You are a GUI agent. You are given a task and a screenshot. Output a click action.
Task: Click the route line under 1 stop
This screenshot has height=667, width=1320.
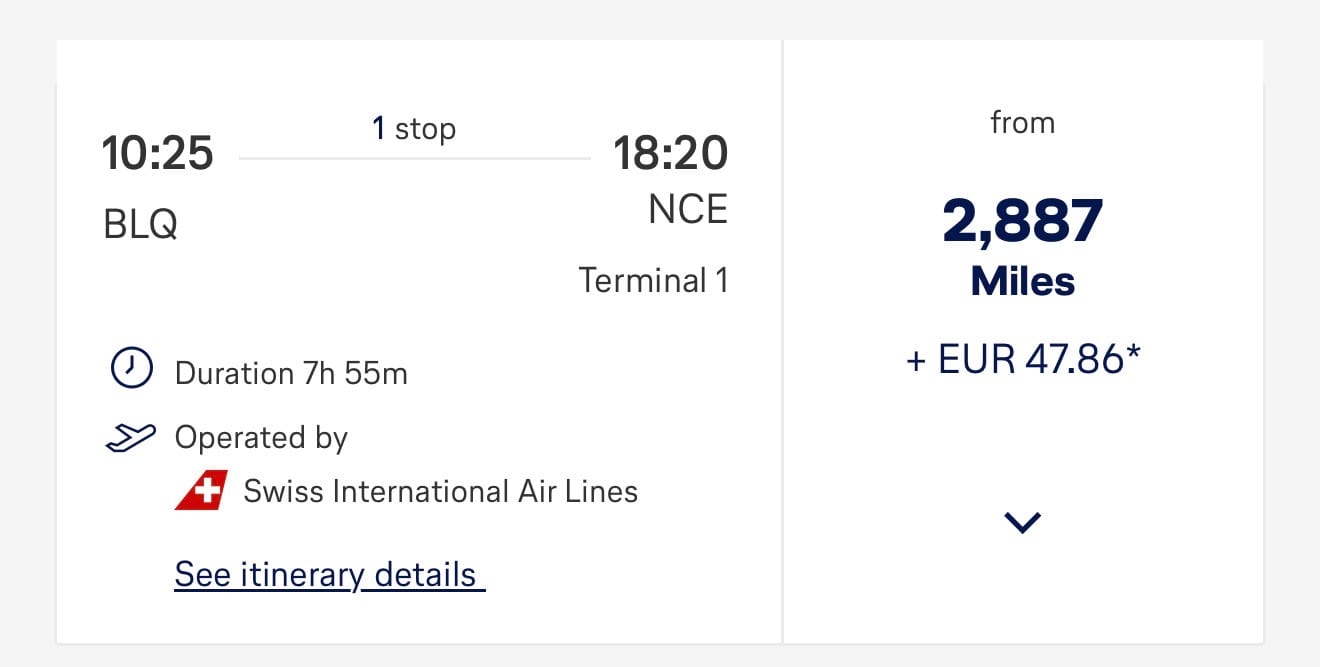point(414,158)
